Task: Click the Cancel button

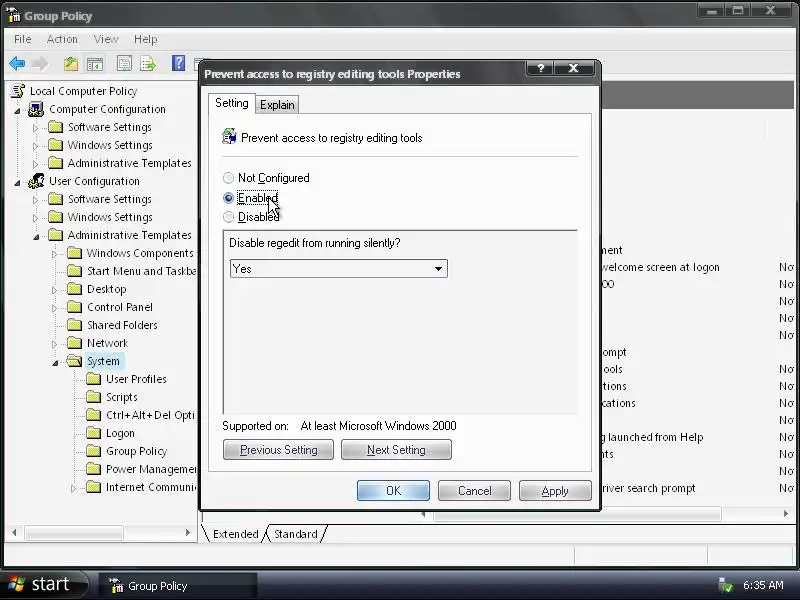Action: pos(474,490)
